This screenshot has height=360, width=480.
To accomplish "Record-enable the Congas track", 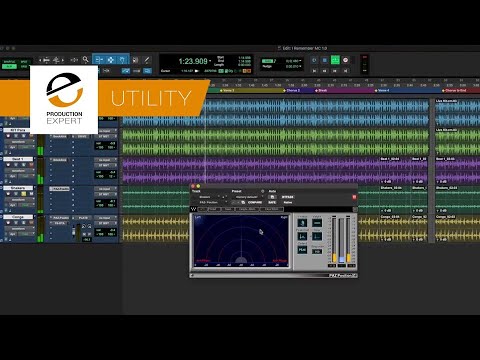I will pyautogui.click(x=9, y=223).
